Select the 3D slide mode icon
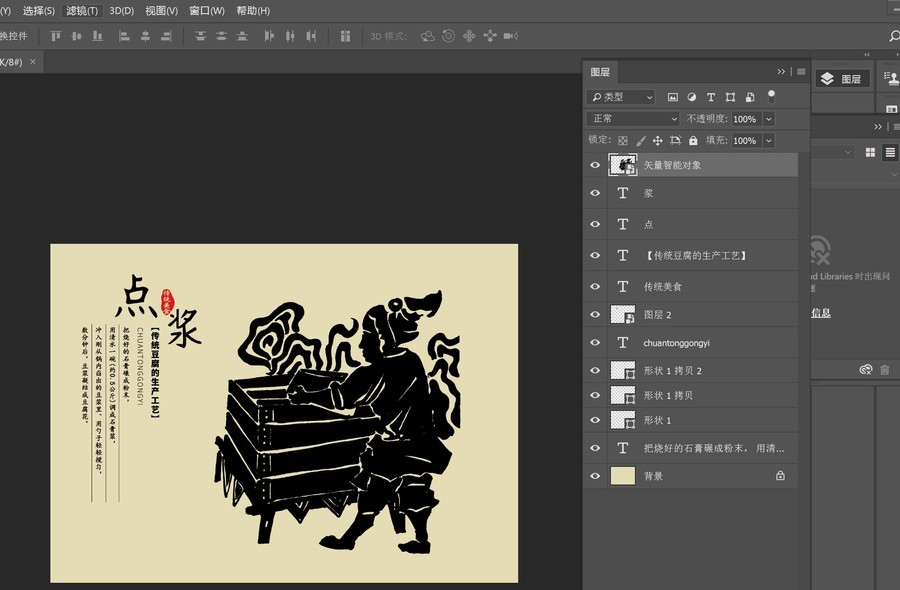Image resolution: width=900 pixels, height=590 pixels. click(x=490, y=36)
